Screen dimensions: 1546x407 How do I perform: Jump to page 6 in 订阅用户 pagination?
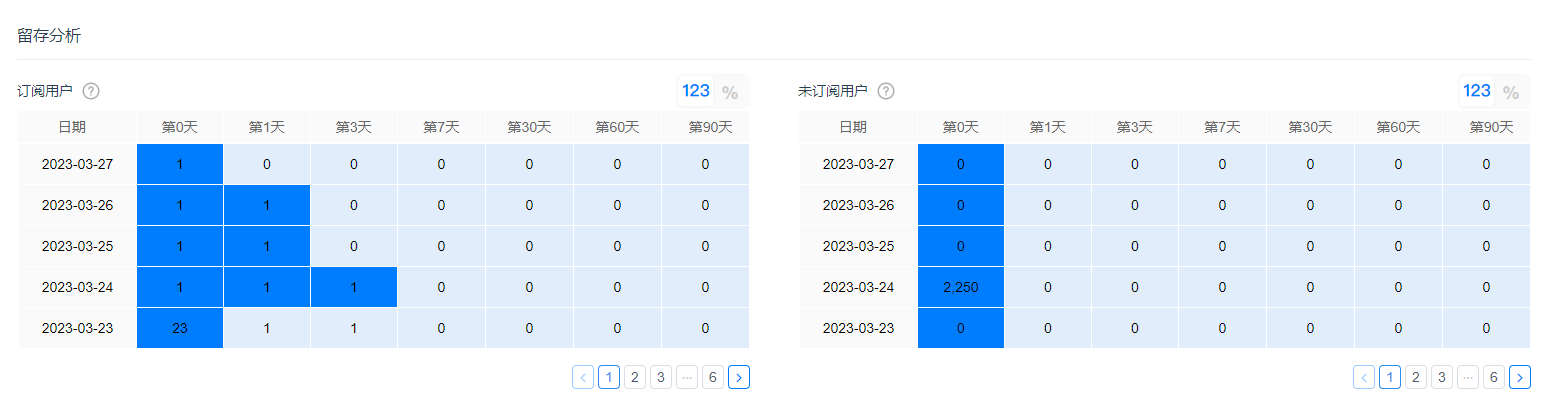point(713,377)
